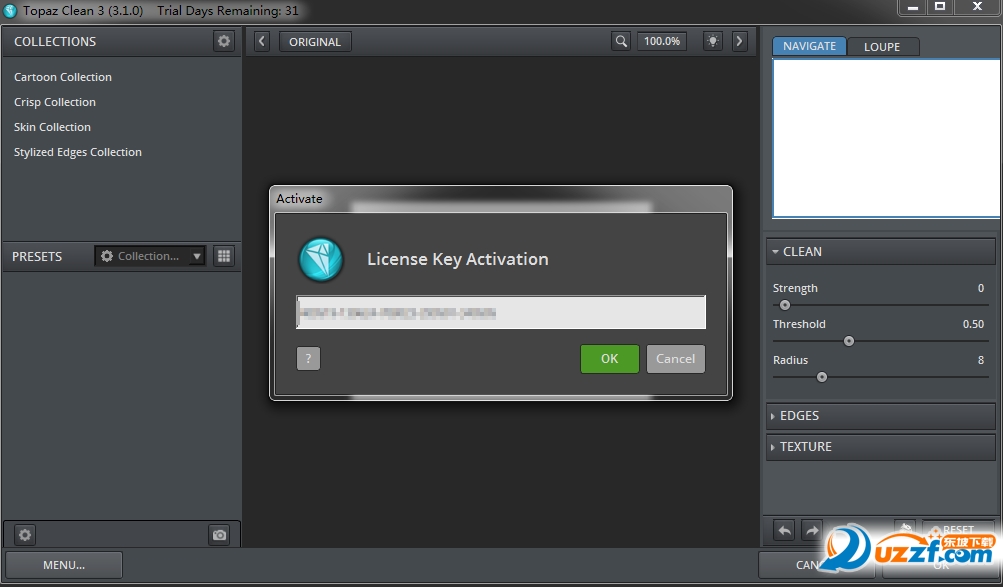
Task: Click the Radius slider handle
Action: [x=822, y=377]
